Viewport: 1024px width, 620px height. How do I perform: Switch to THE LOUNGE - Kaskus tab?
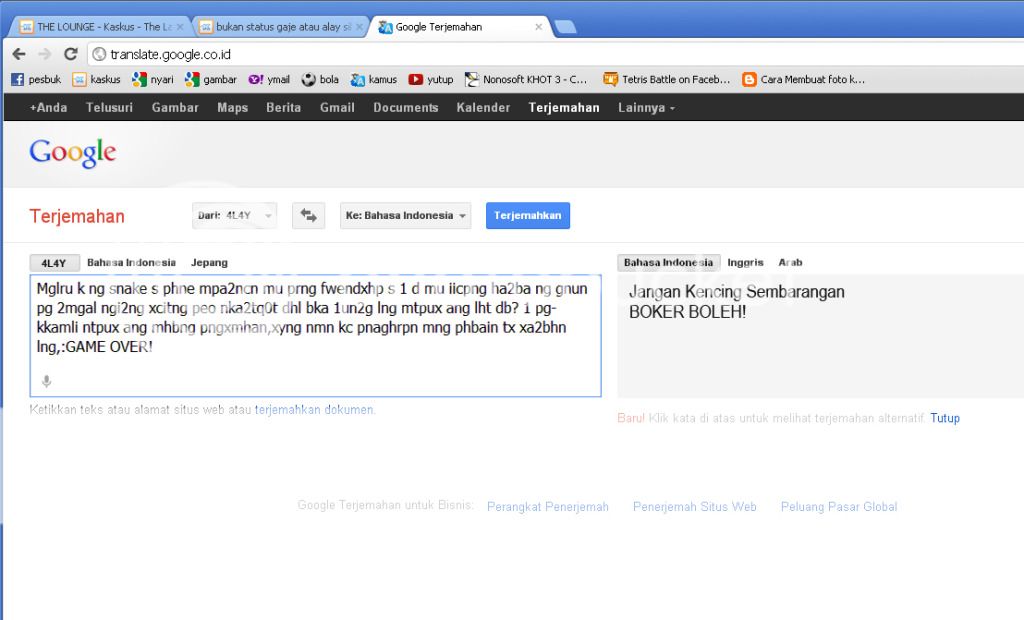click(x=101, y=27)
